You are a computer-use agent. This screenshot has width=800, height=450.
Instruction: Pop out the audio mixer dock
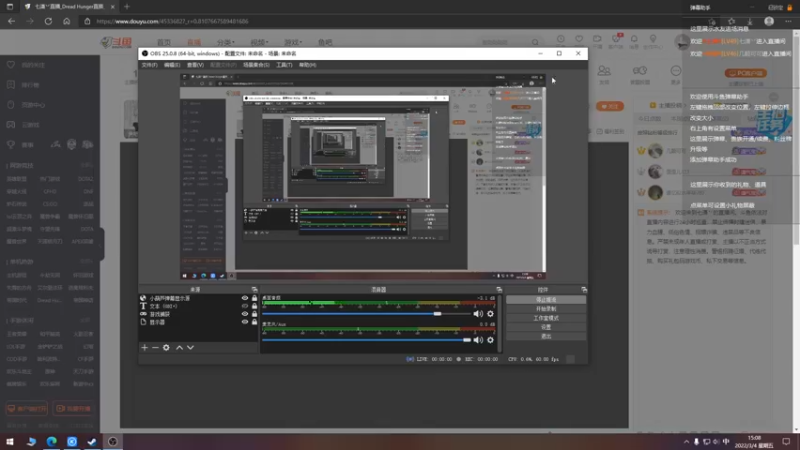tap(499, 289)
